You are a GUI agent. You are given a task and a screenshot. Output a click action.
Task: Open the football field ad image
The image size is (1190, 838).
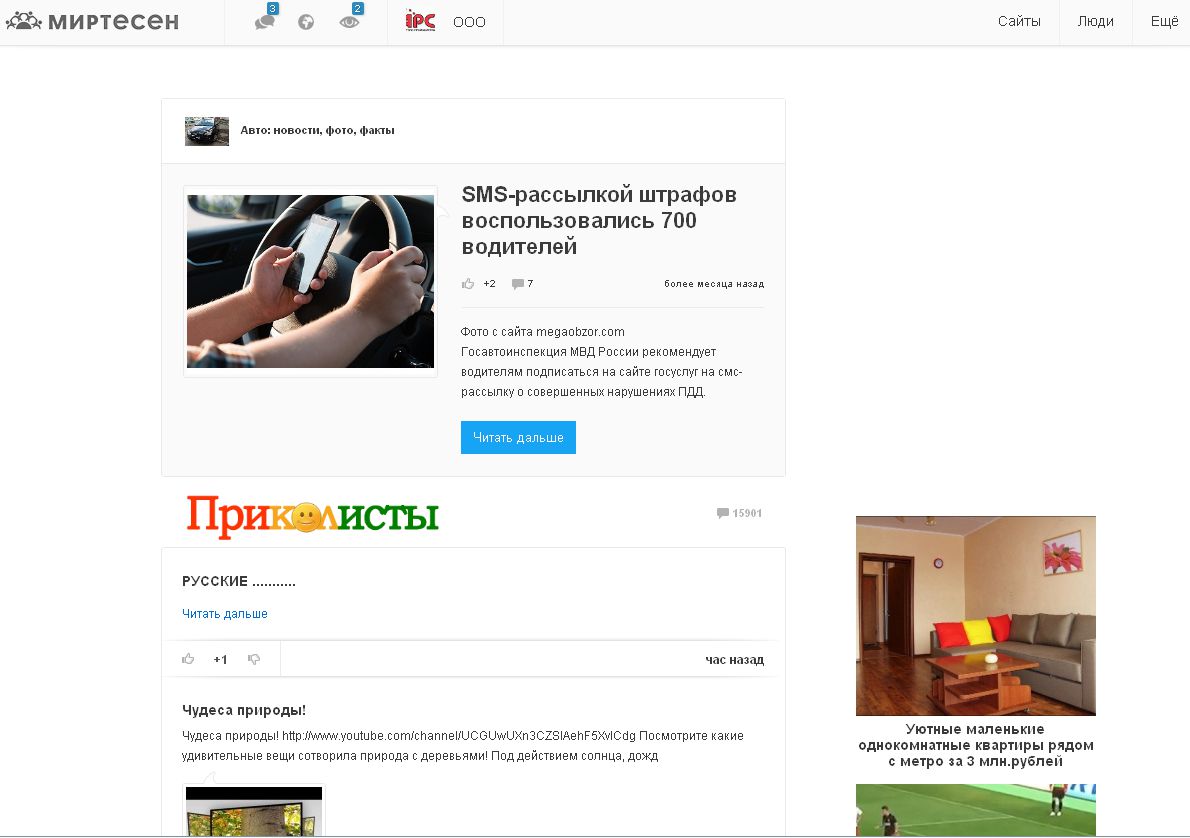coord(976,810)
